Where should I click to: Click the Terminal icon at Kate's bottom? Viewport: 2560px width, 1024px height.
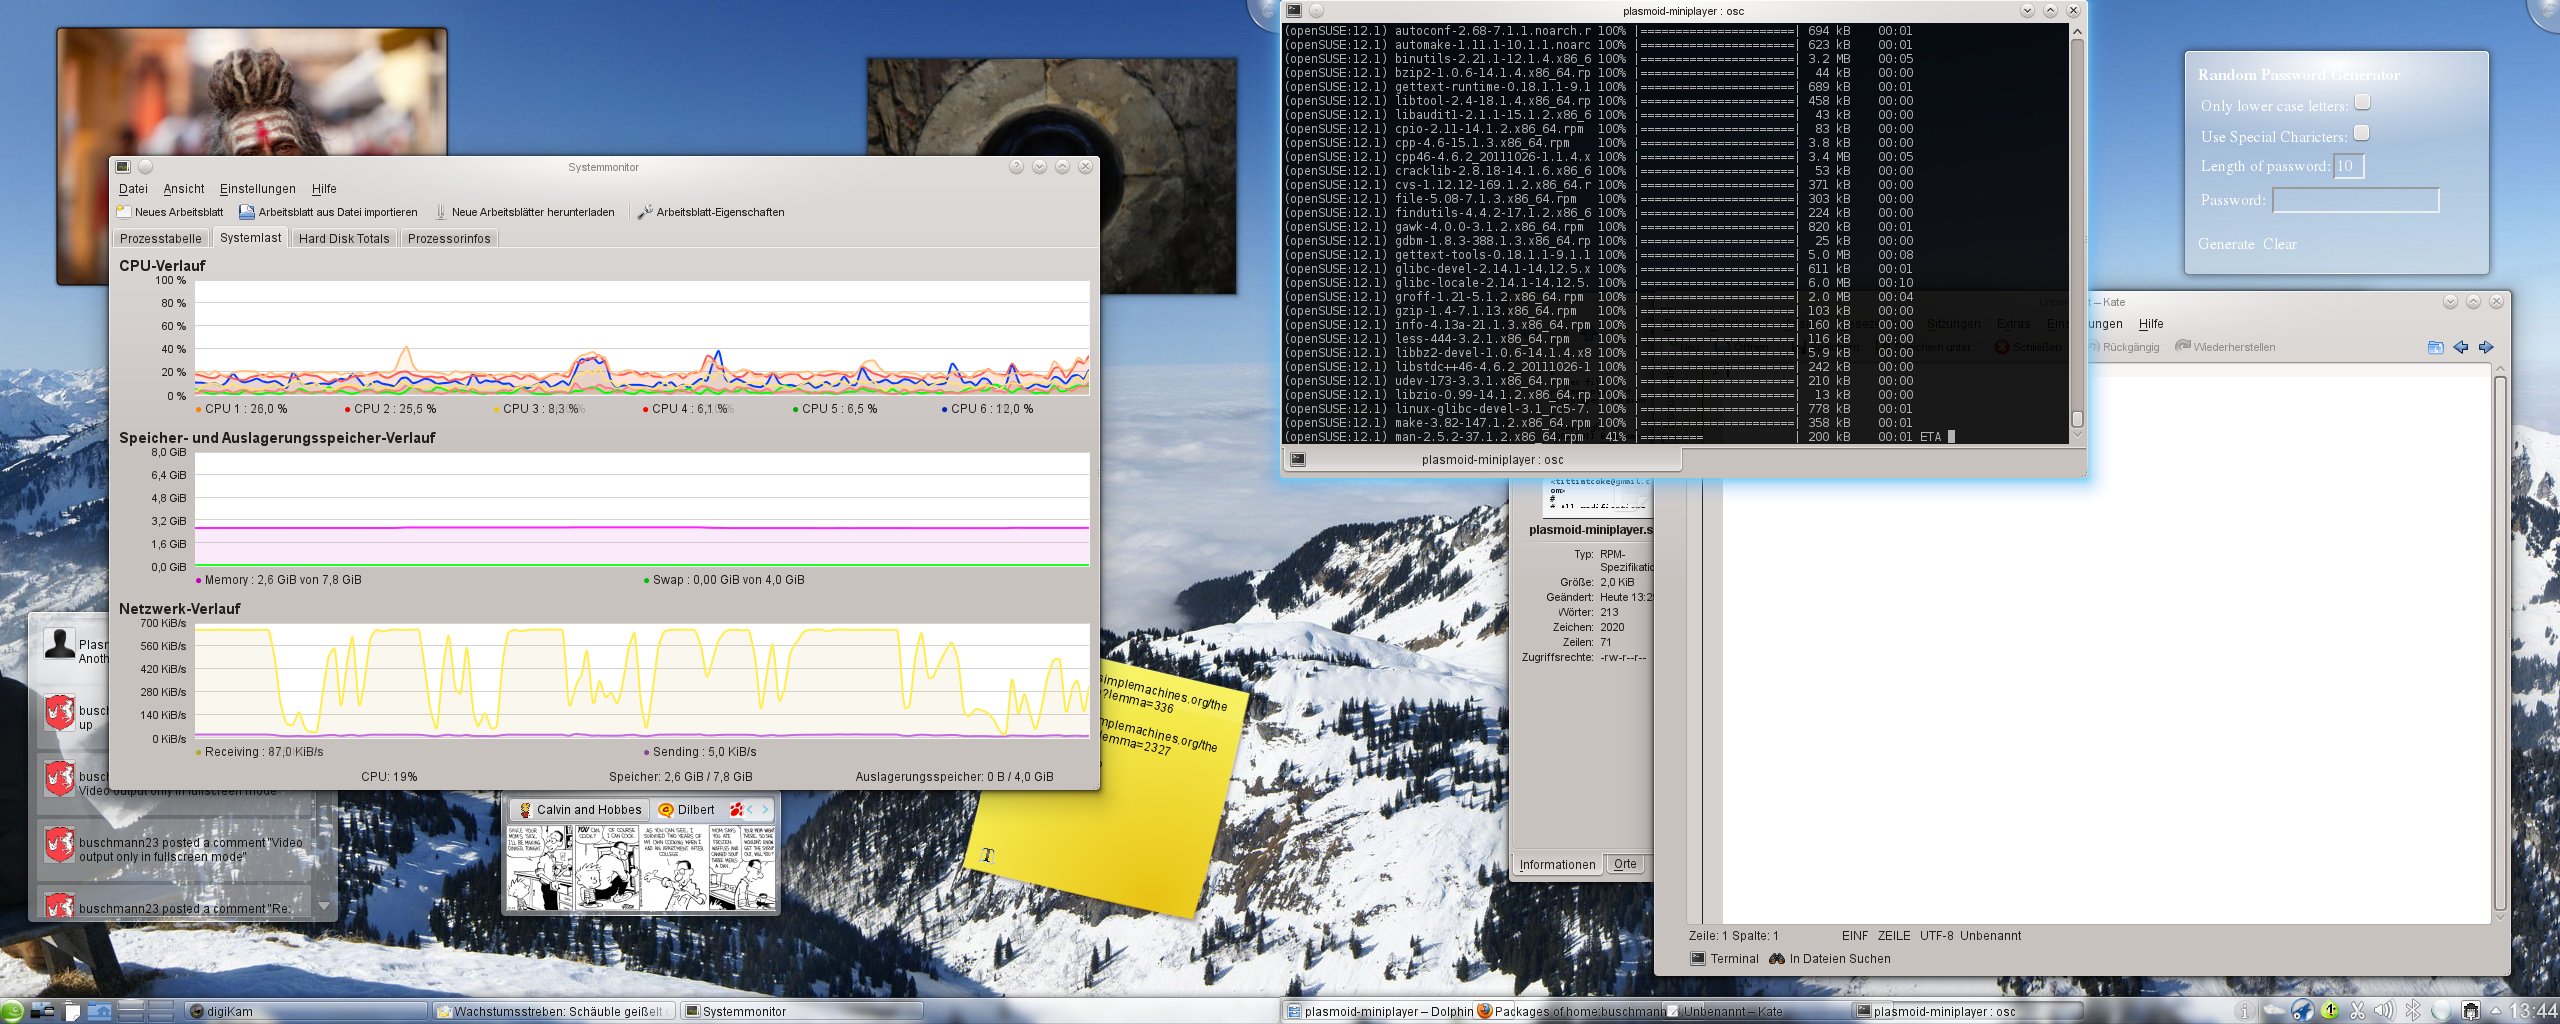(1698, 959)
